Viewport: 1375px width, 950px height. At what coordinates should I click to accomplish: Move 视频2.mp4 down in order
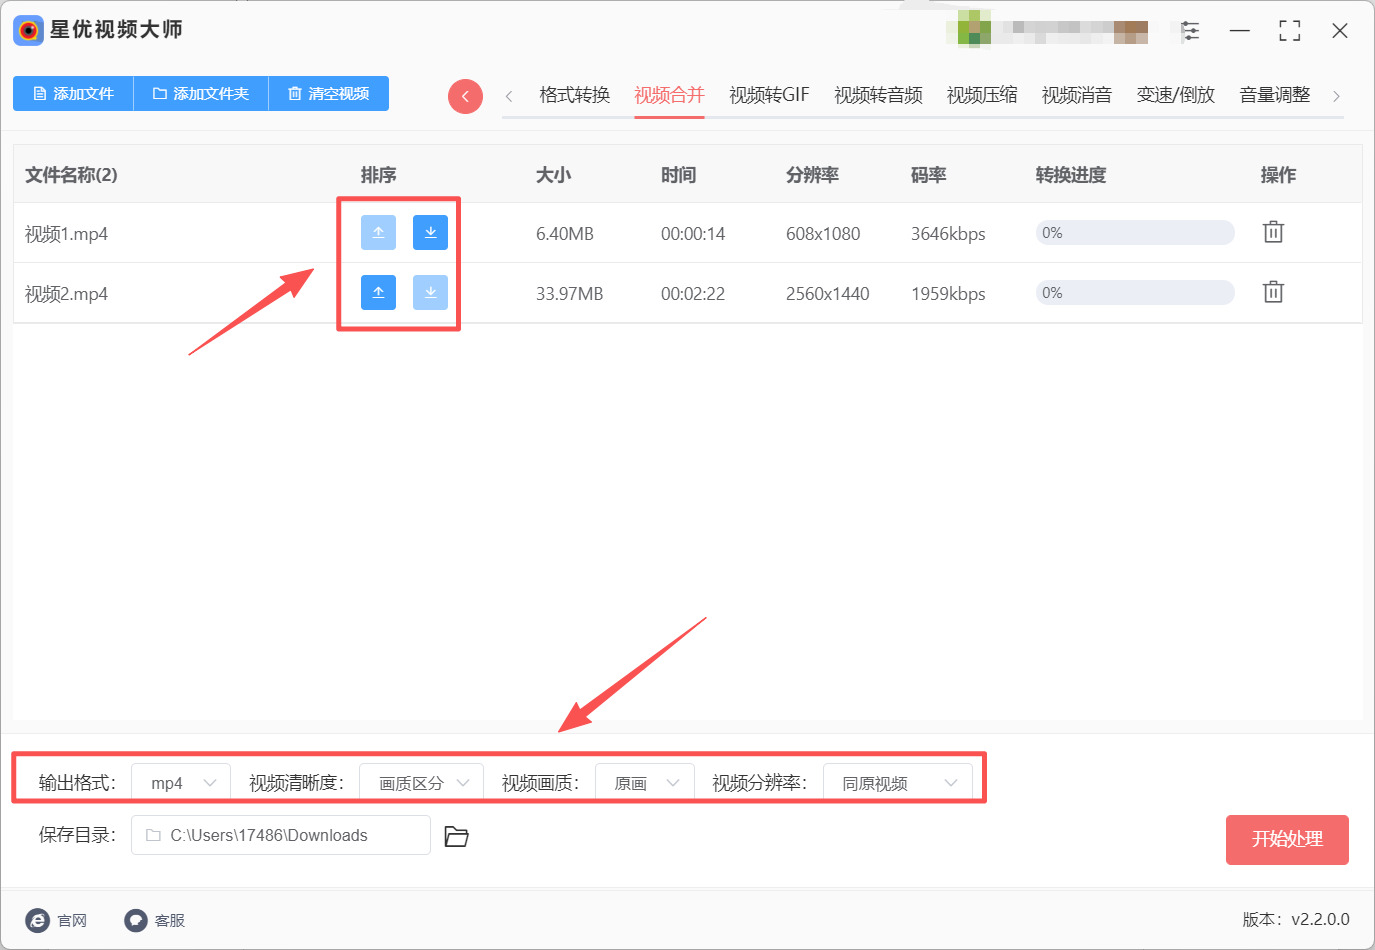(x=430, y=292)
